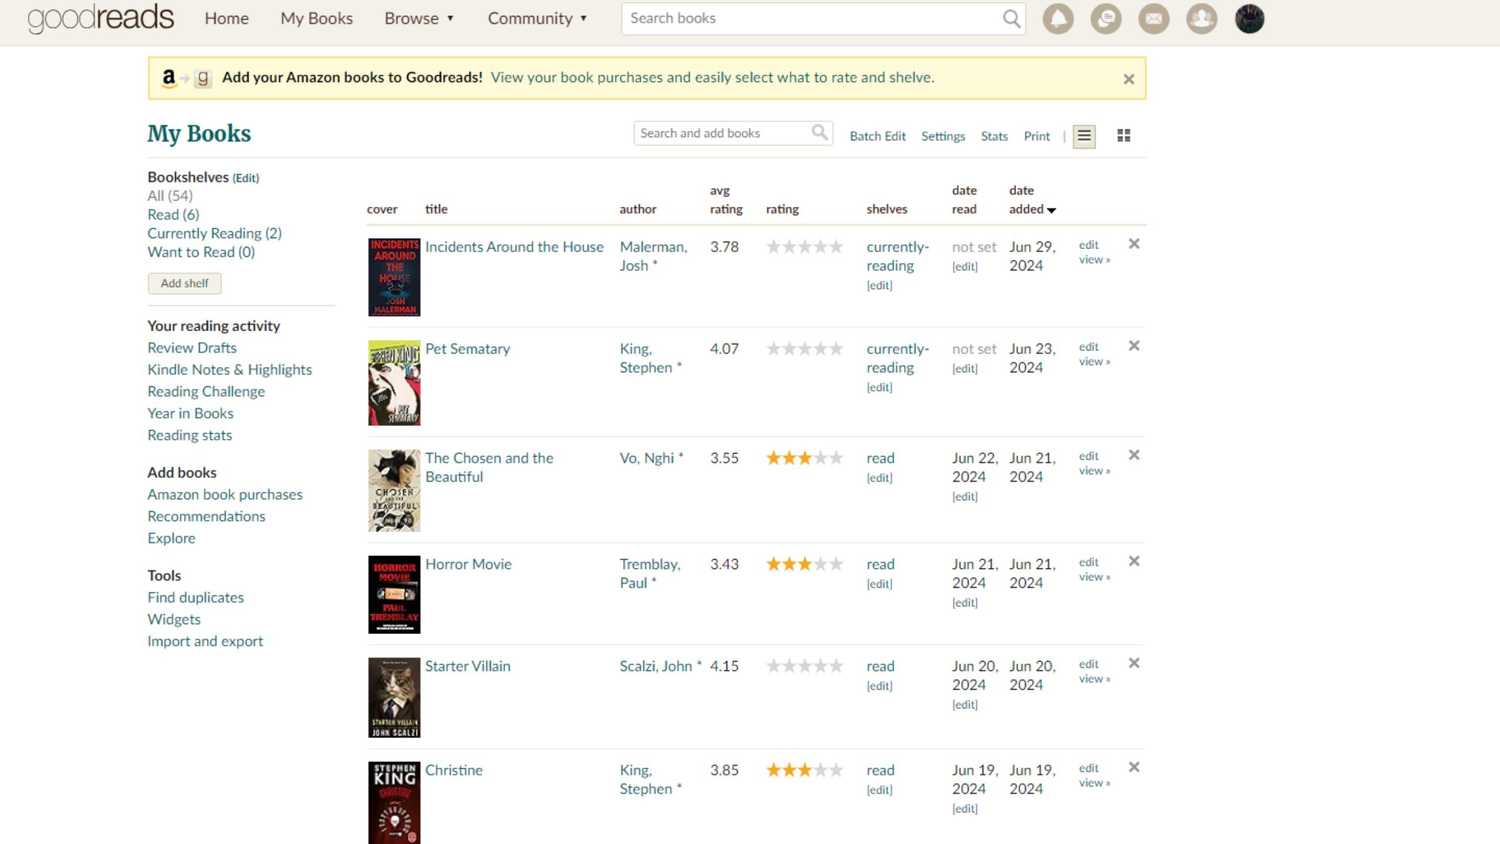The width and height of the screenshot is (1500, 844).
Task: Open notifications via the bell icon
Action: [x=1058, y=18]
